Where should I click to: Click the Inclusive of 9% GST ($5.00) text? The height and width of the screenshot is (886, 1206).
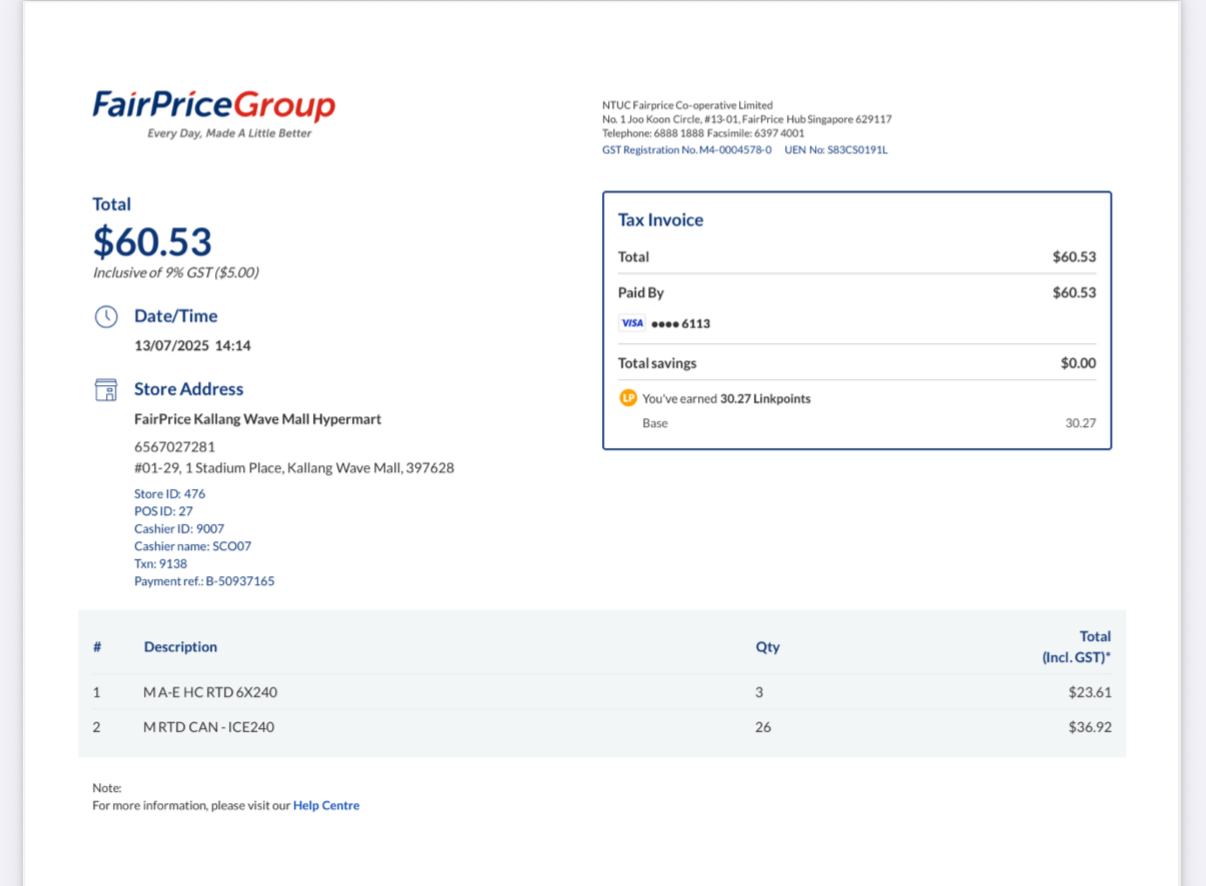[176, 272]
